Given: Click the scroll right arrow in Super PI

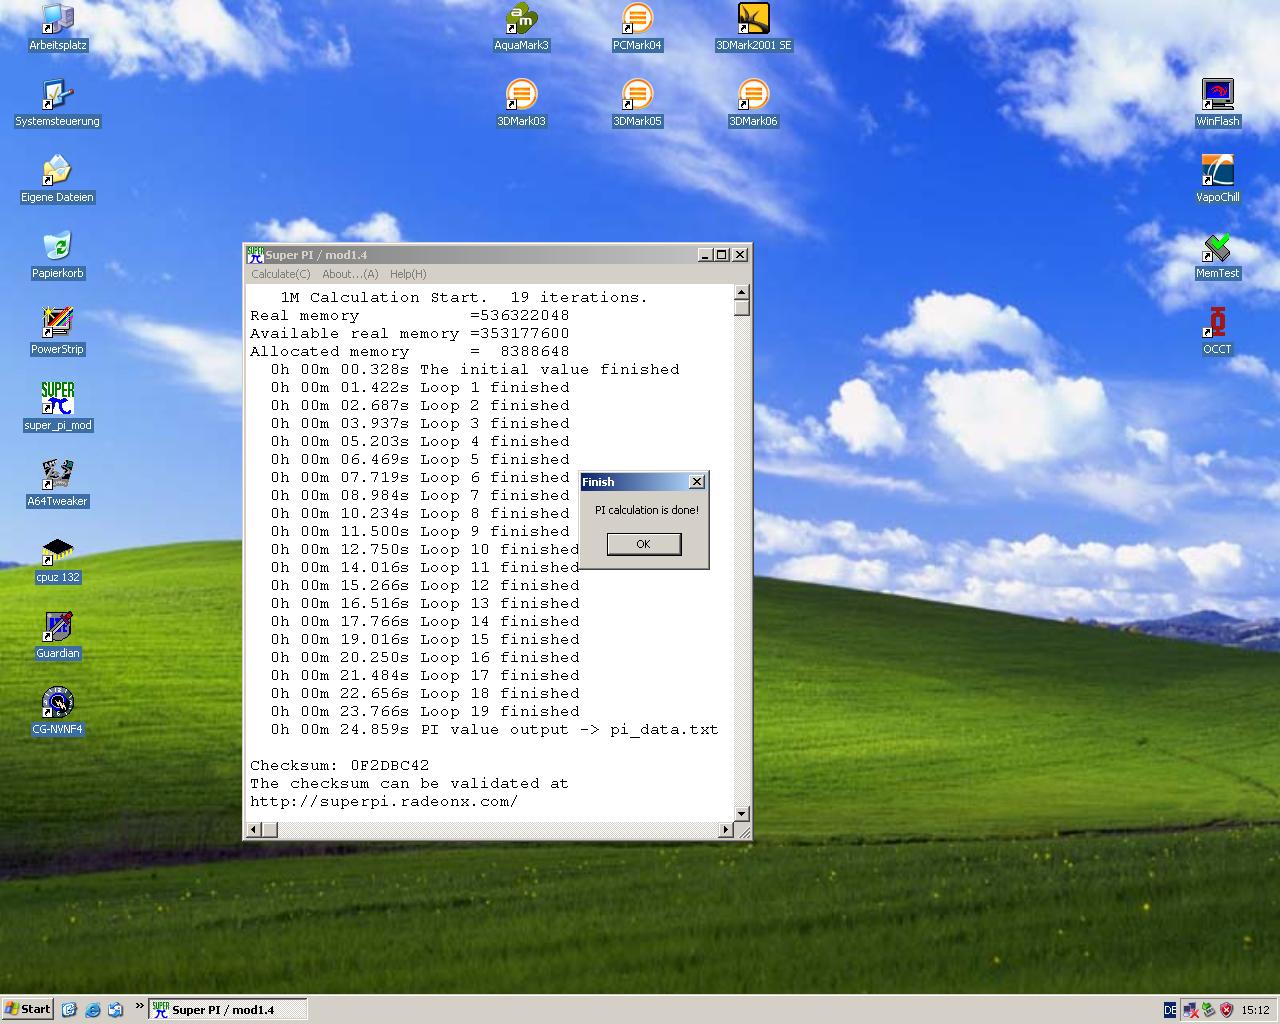Looking at the screenshot, I should pos(726,830).
